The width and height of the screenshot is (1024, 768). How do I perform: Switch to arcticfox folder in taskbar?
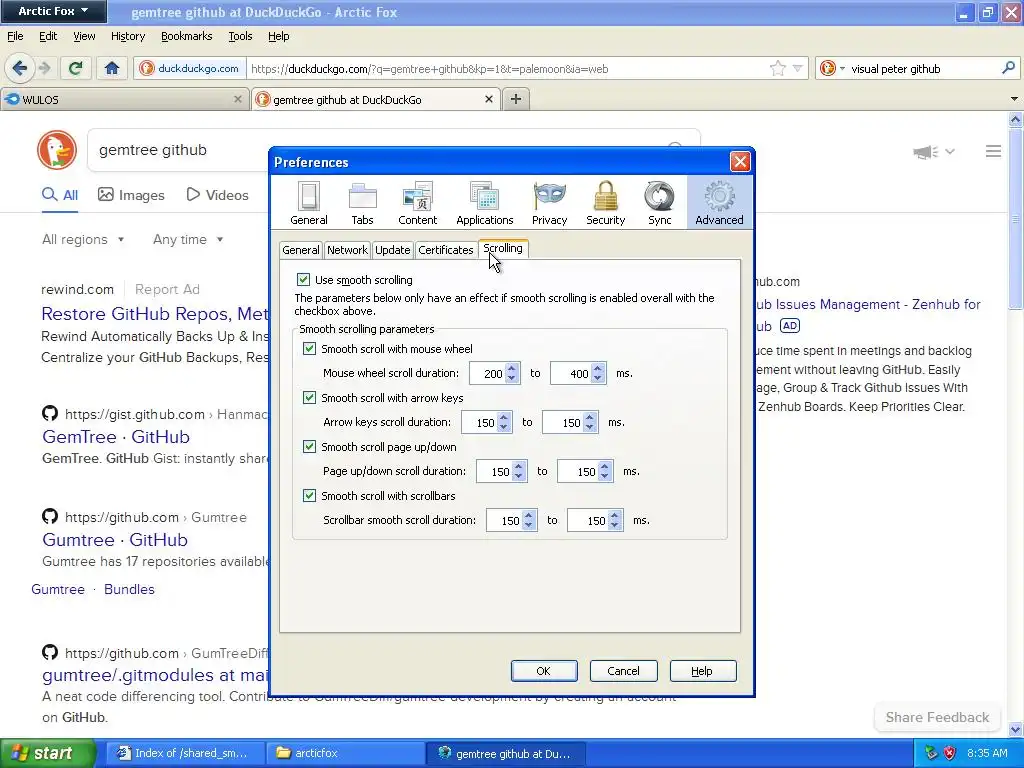(345, 753)
